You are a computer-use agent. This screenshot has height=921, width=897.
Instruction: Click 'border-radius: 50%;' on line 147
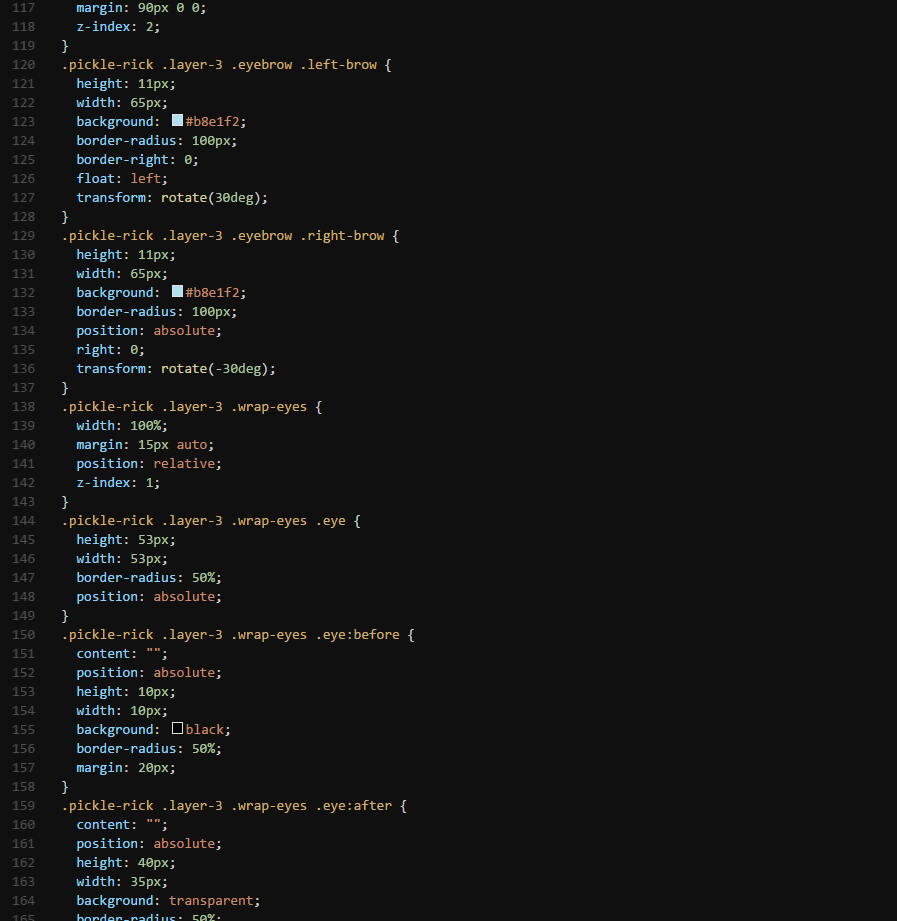[x=149, y=577]
